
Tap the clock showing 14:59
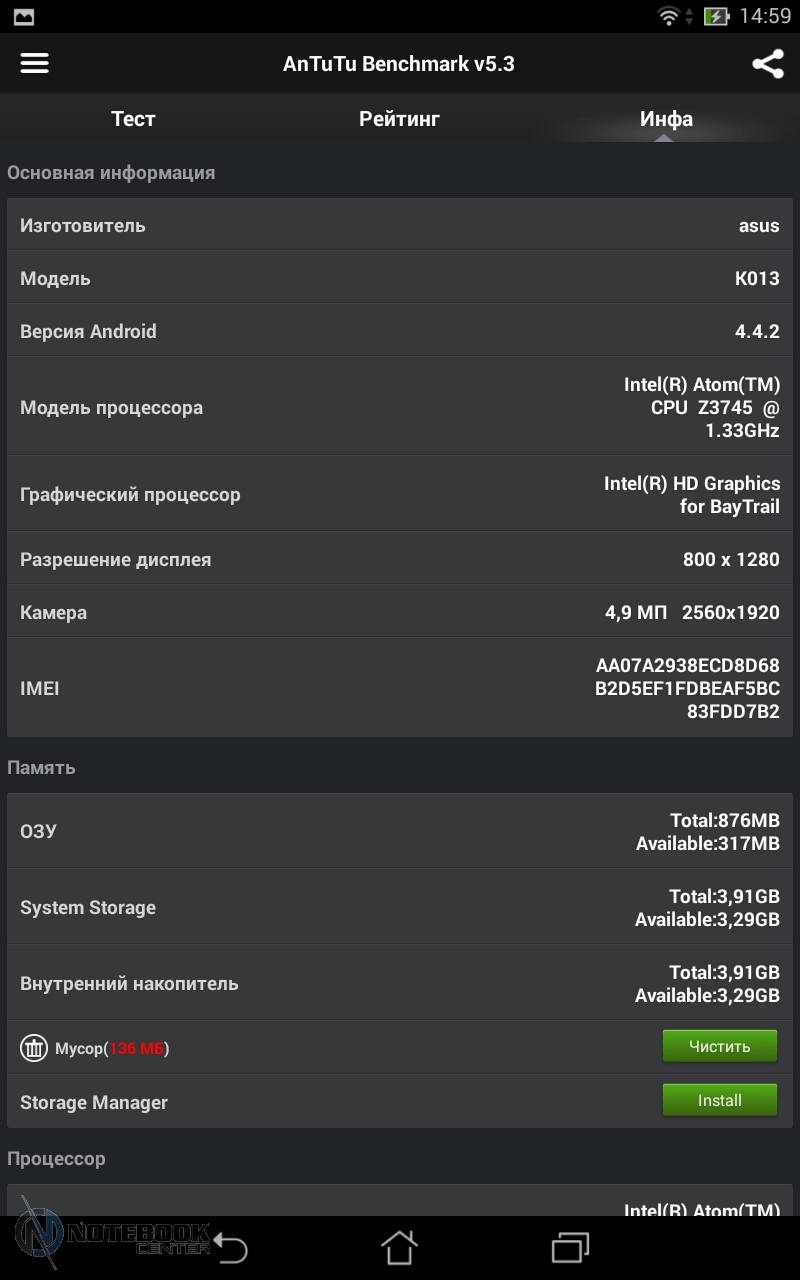coord(765,16)
